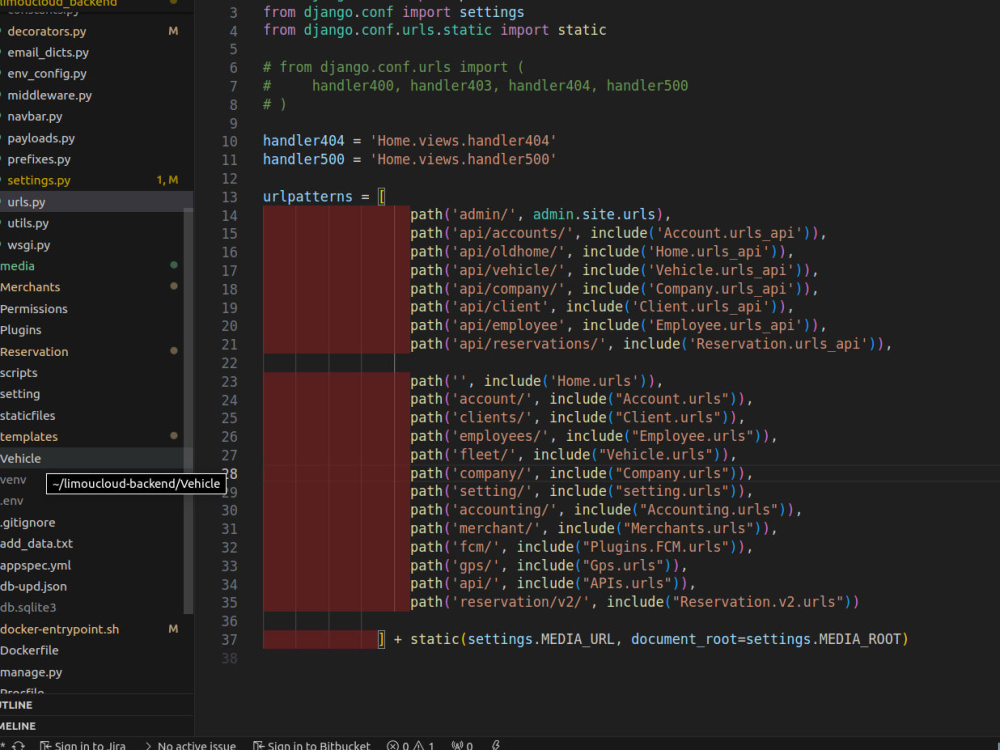This screenshot has height=750, width=1000.
Task: Click Sign in to Jira
Action: [x=82, y=746]
